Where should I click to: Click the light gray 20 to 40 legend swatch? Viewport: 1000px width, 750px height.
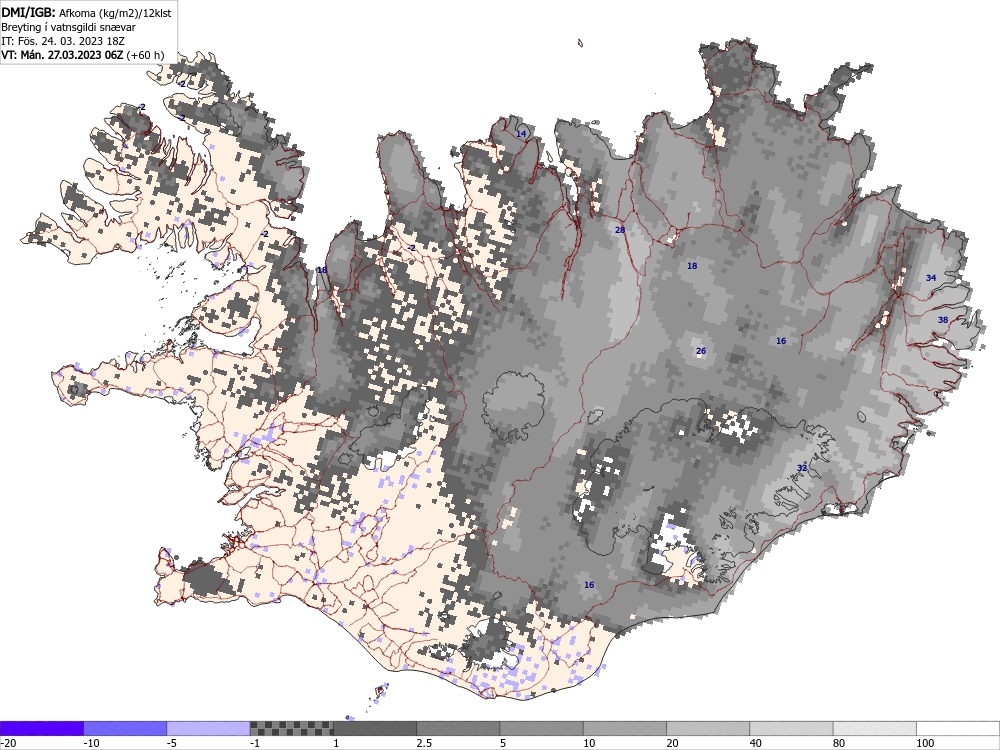[708, 728]
